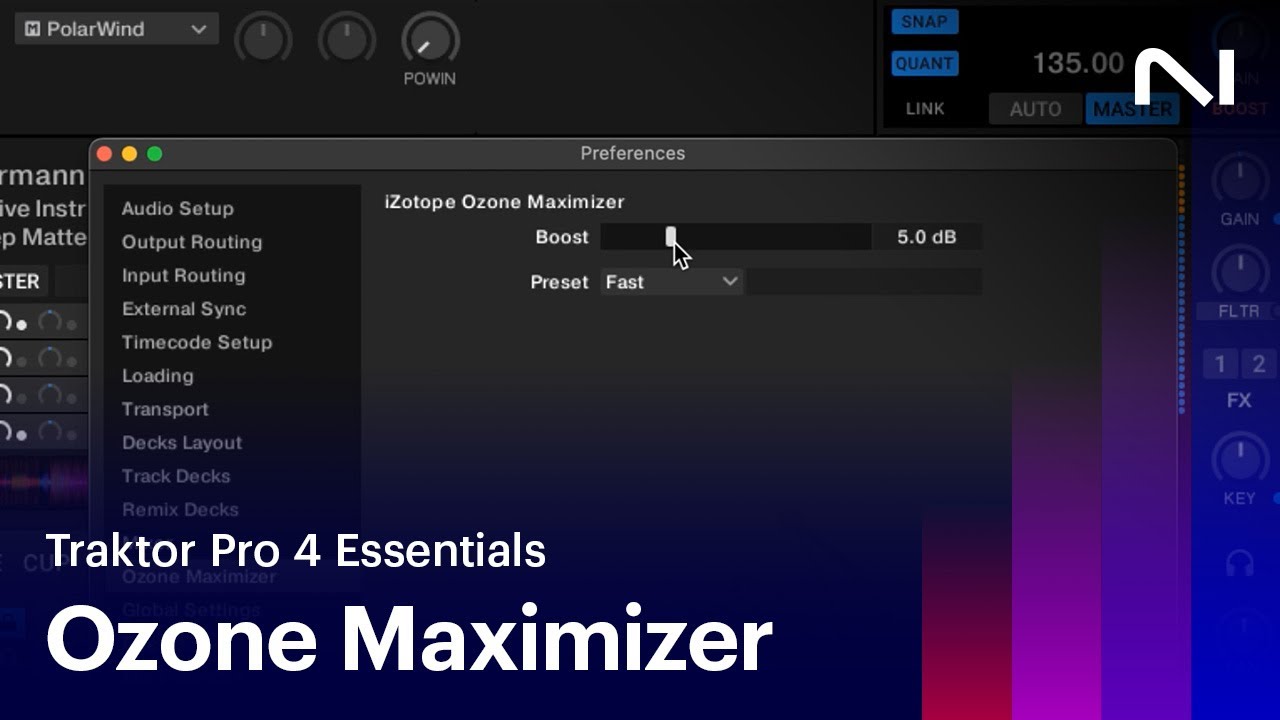Viewport: 1280px width, 720px height.
Task: Enable AUTO master clock mode
Action: pos(1035,109)
